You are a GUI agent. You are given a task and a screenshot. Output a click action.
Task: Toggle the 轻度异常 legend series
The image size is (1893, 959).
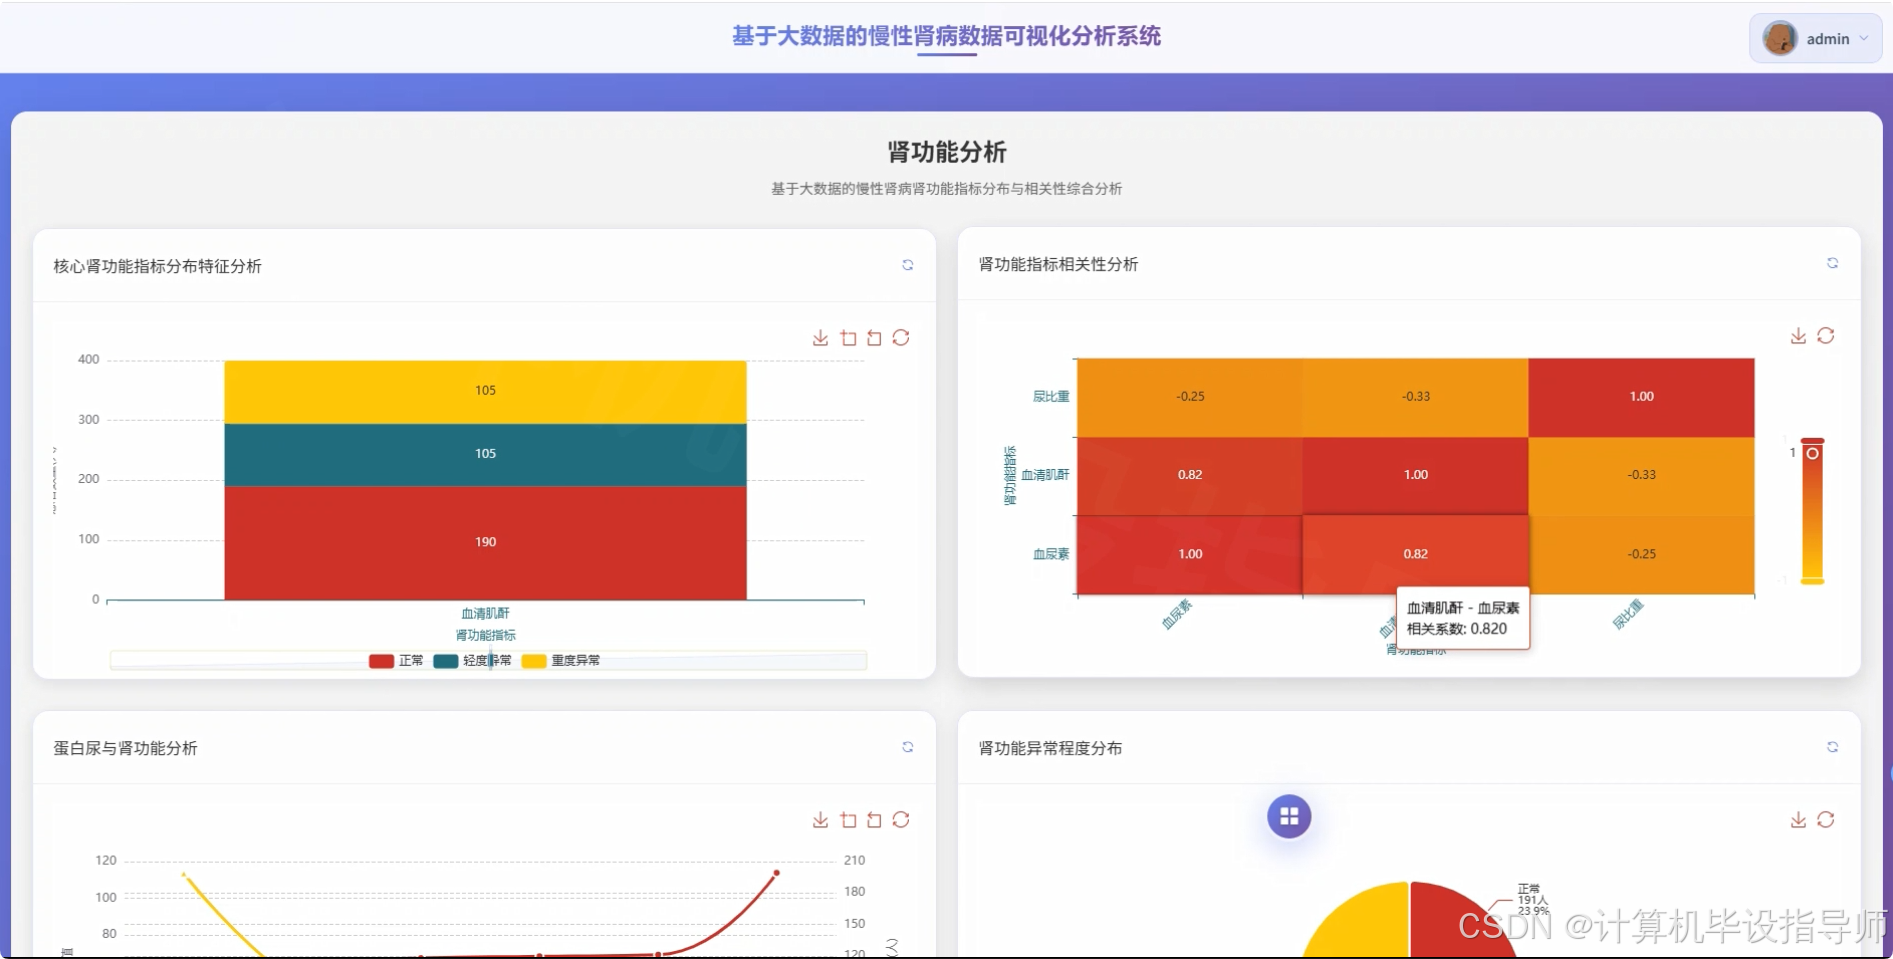[472, 661]
